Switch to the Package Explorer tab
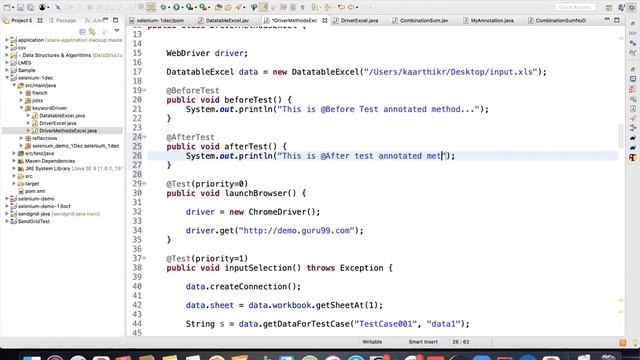The height and width of the screenshot is (360, 640). pyautogui.click(x=62, y=20)
